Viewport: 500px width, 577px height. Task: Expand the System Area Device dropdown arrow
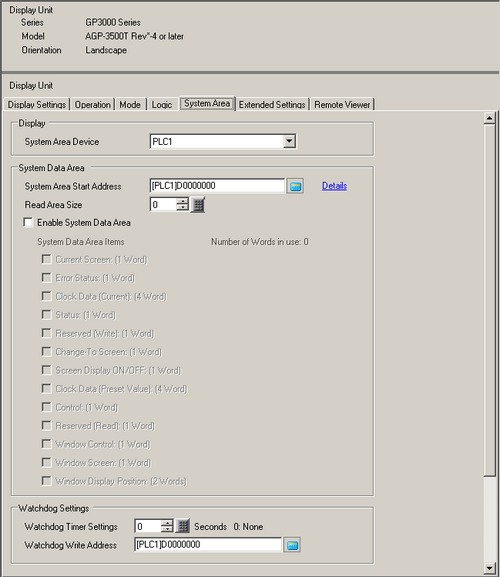(290, 141)
